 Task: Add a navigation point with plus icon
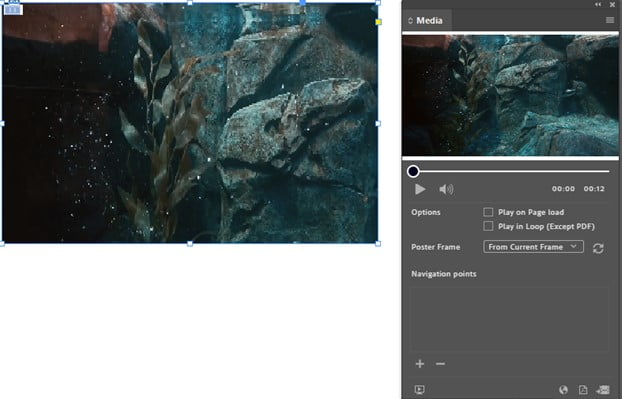point(420,364)
